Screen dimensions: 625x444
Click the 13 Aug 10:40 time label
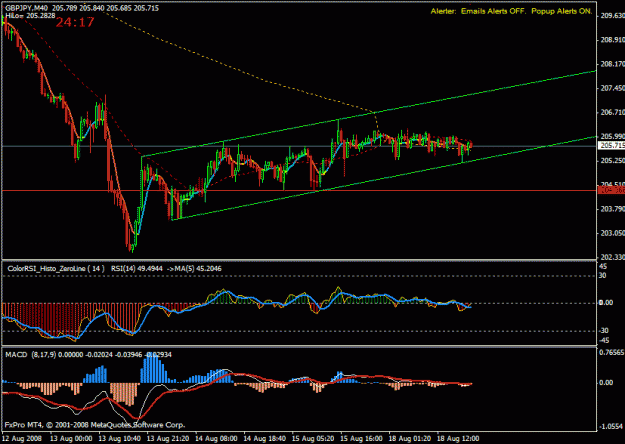[120, 438]
